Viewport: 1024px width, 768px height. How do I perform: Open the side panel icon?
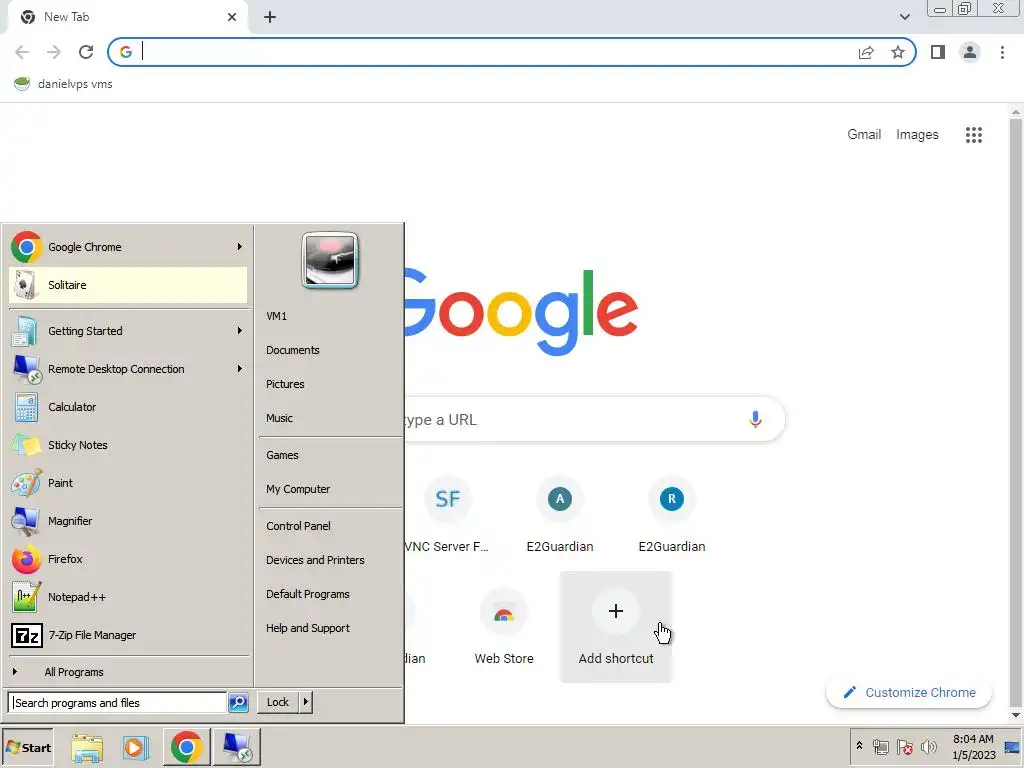tap(938, 52)
